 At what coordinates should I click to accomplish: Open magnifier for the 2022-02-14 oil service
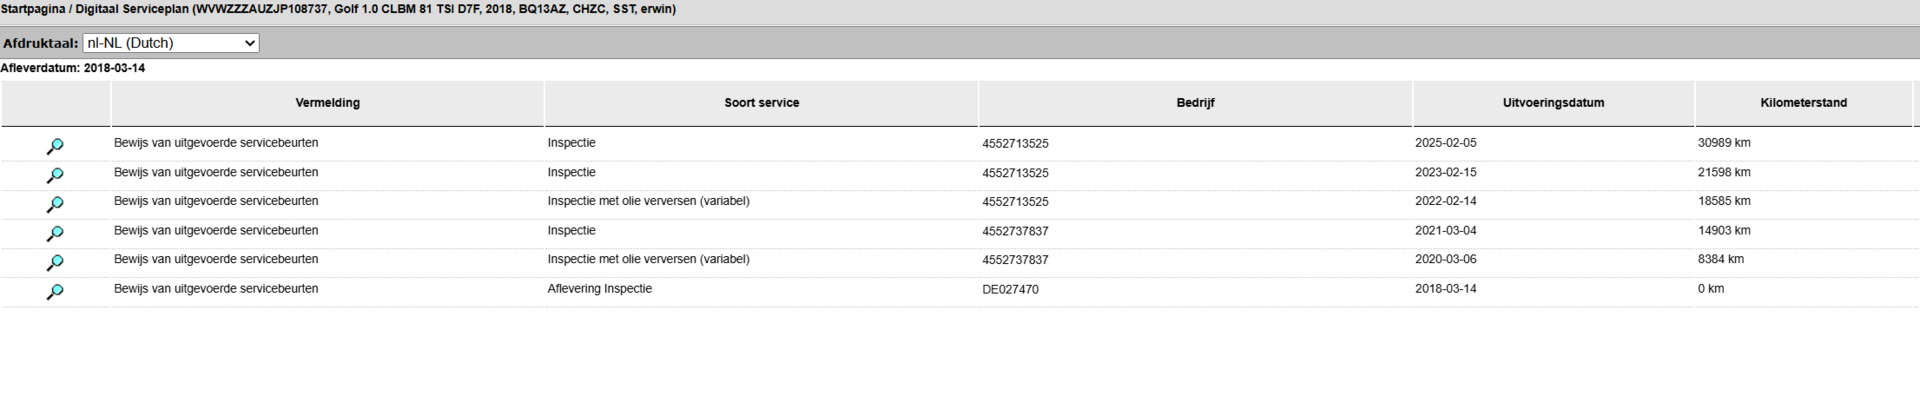55,204
